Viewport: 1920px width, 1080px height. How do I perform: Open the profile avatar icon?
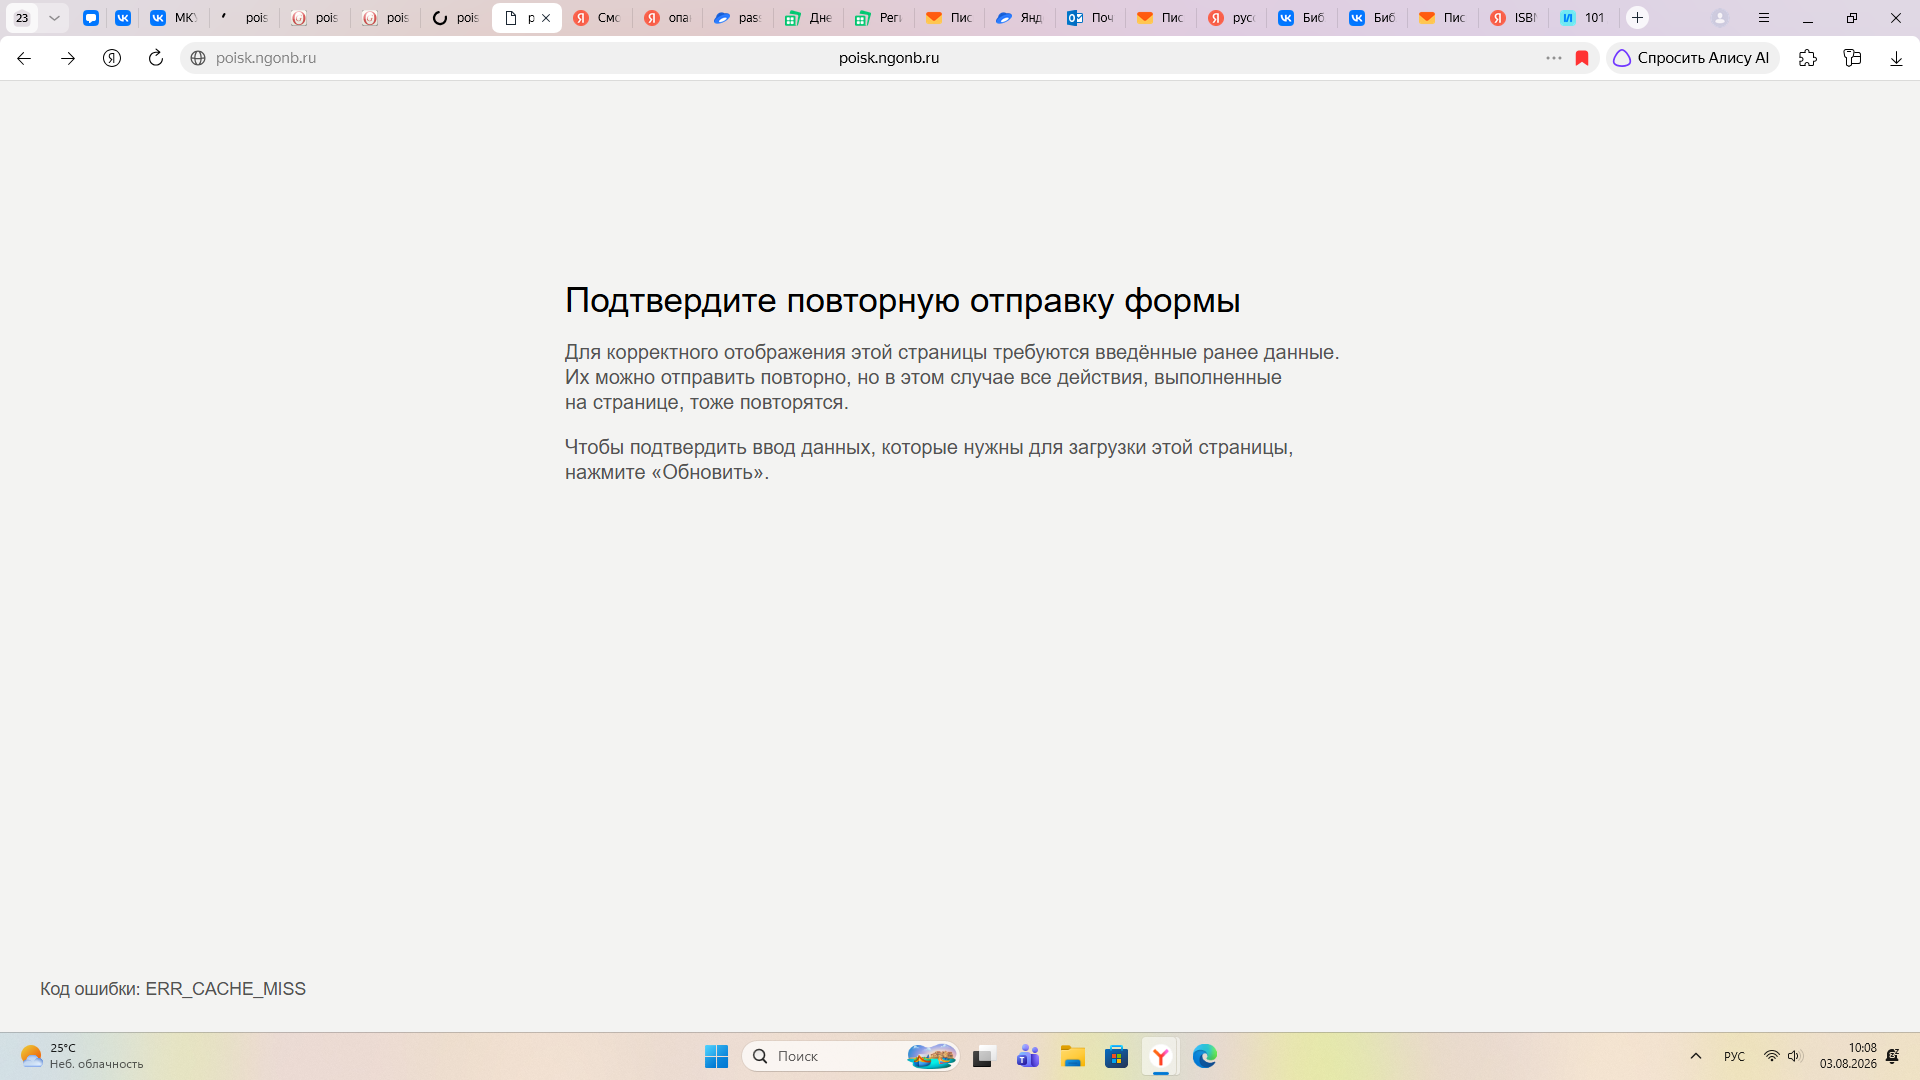[1720, 18]
